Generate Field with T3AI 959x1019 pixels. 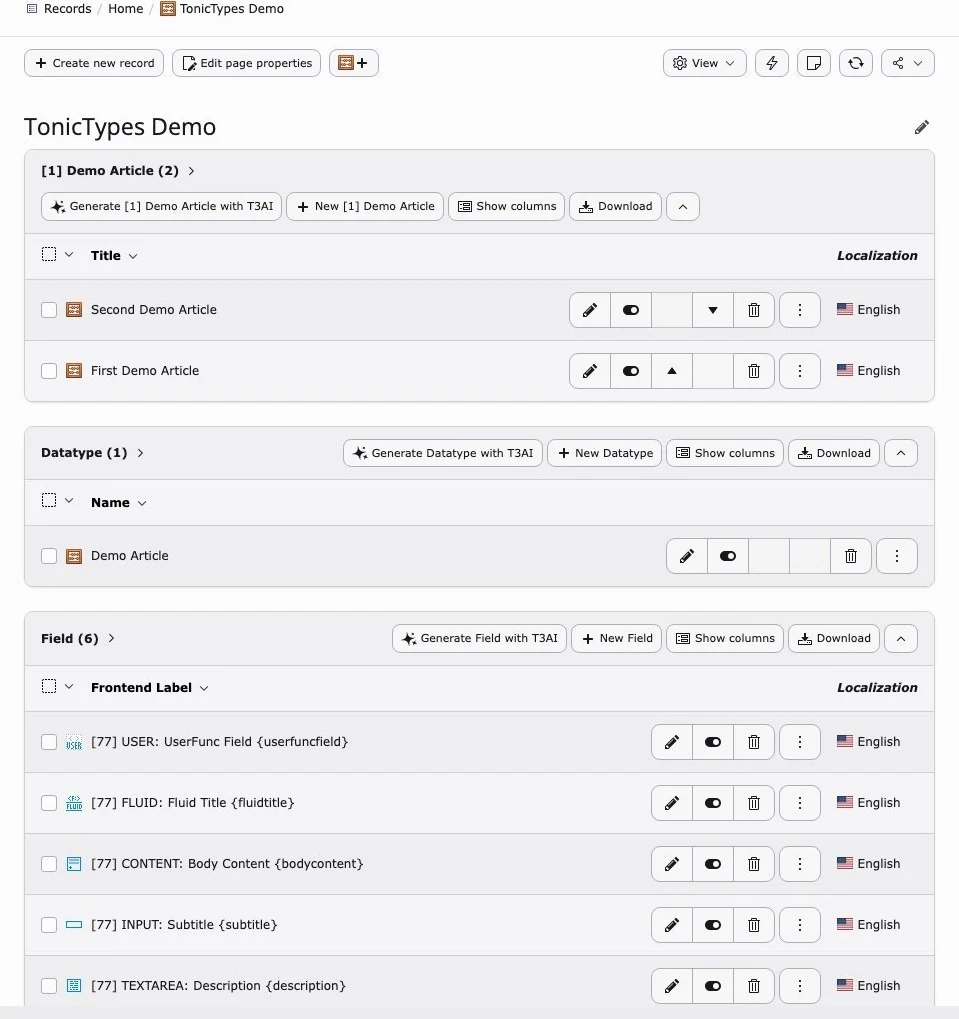tap(480, 638)
